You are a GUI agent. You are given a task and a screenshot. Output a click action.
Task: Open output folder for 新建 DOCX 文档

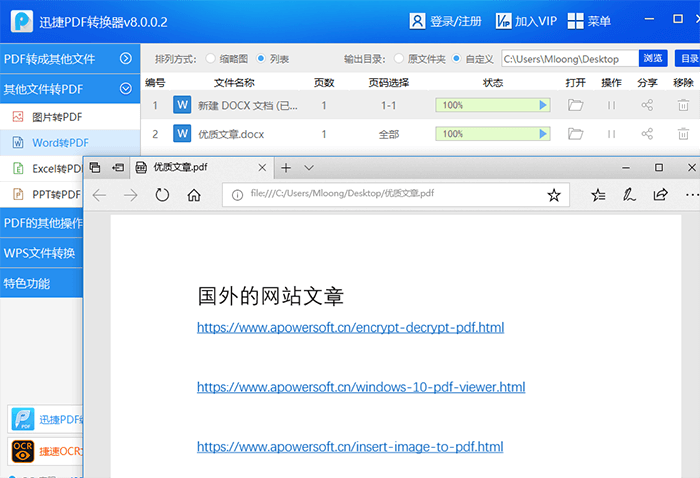click(575, 105)
